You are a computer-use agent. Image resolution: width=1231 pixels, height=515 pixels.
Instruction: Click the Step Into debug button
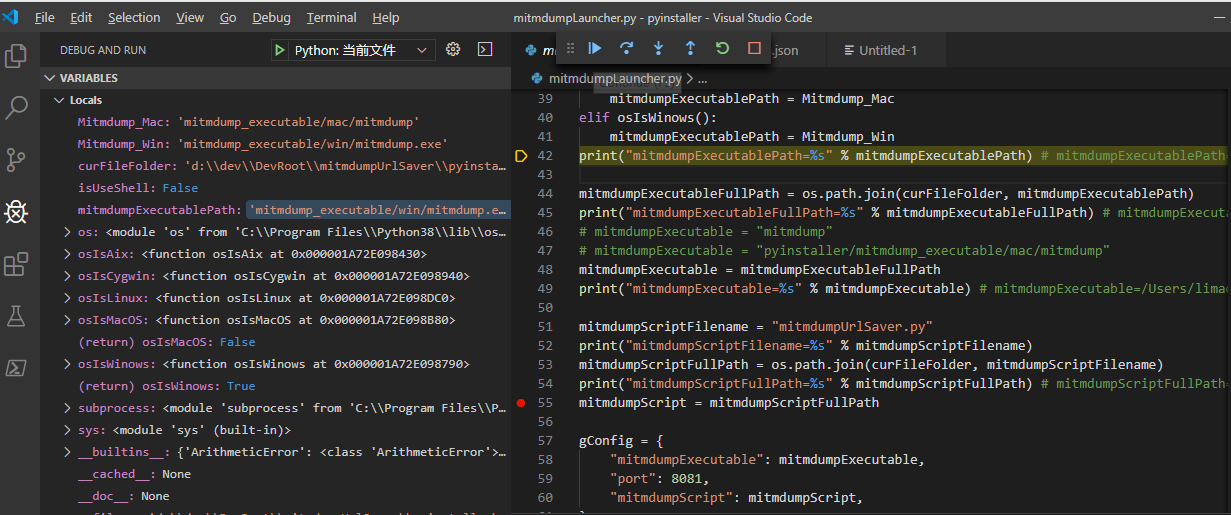[x=658, y=48]
